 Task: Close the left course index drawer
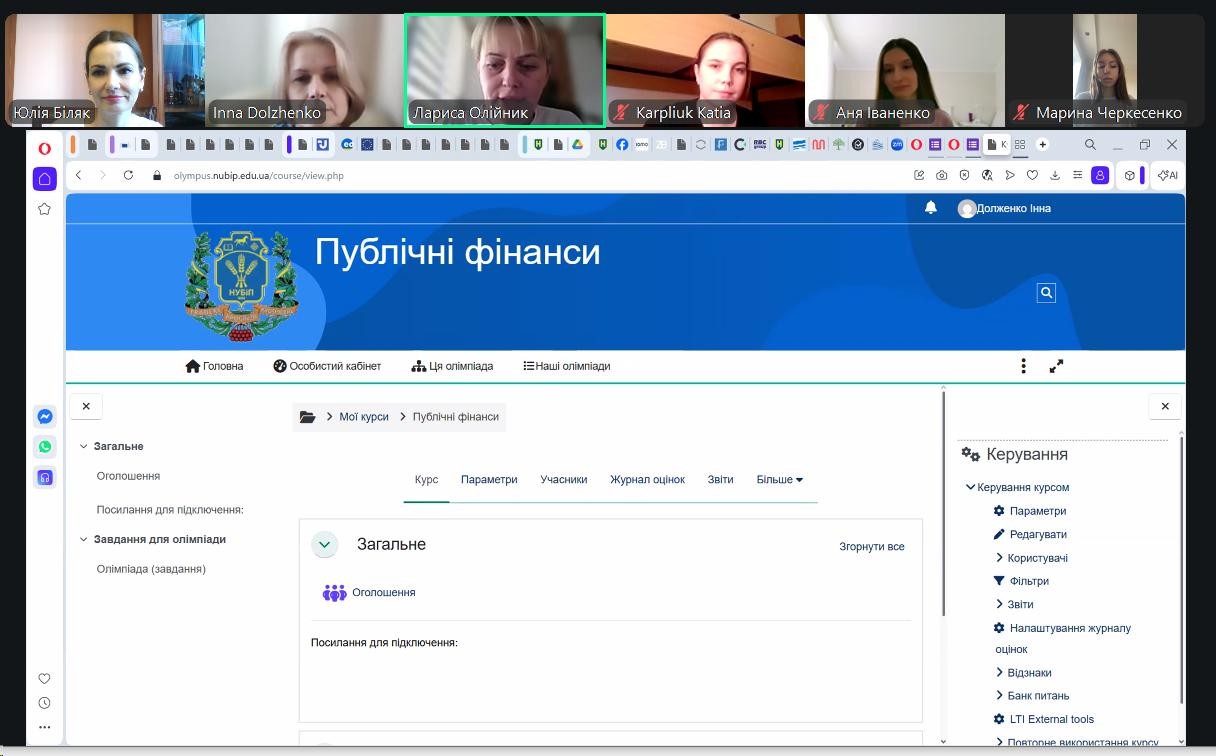(86, 406)
